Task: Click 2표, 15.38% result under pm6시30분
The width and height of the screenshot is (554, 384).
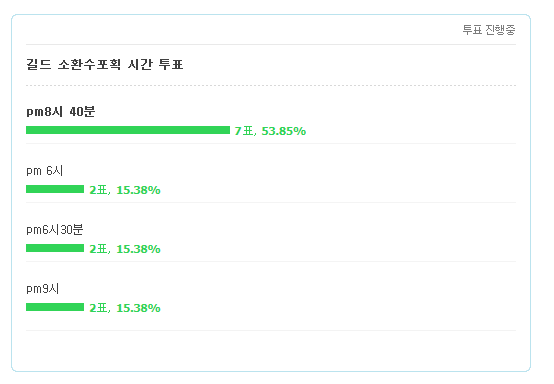Action: [125, 249]
